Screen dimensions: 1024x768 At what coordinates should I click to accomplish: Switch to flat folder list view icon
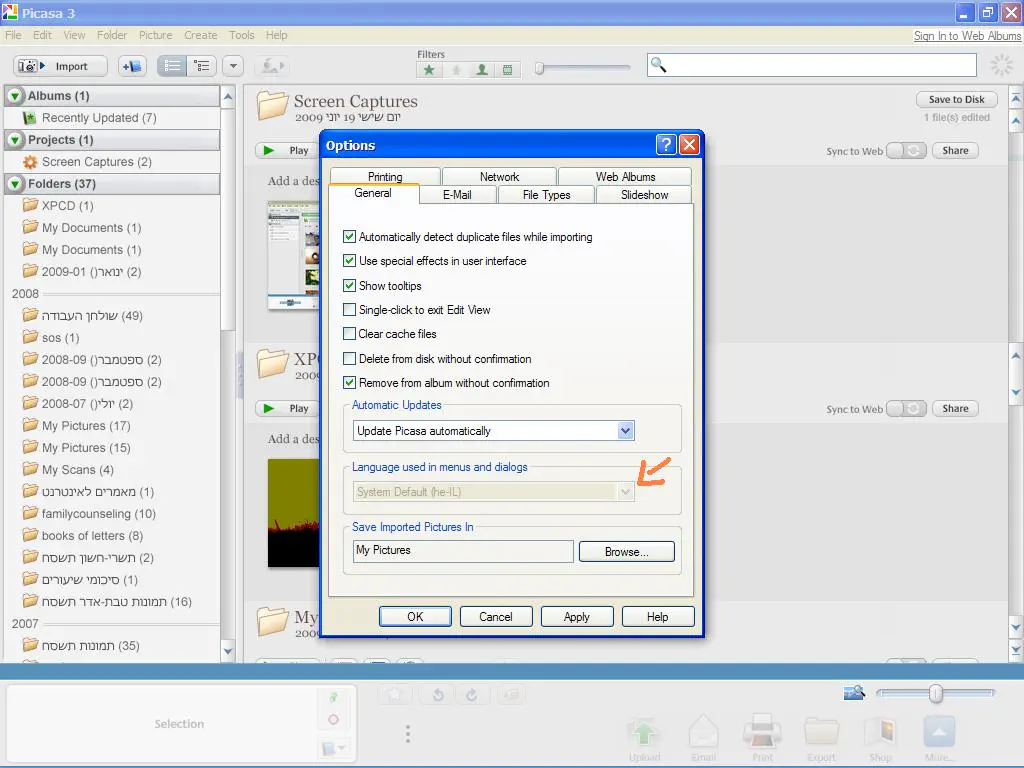(173, 66)
